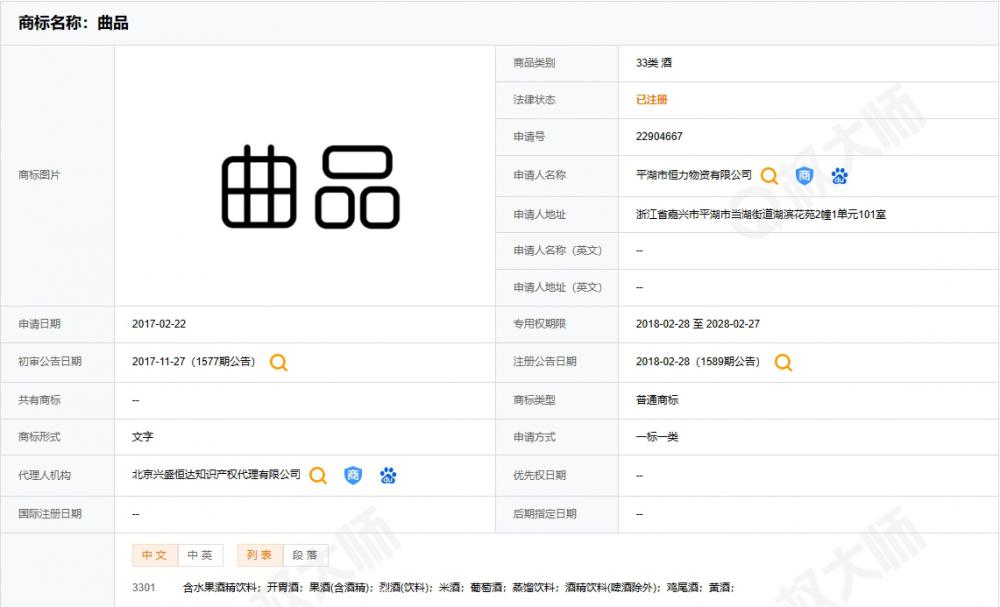Click the Baidu paw icon beside agency name
The width and height of the screenshot is (1000, 607).
[388, 475]
